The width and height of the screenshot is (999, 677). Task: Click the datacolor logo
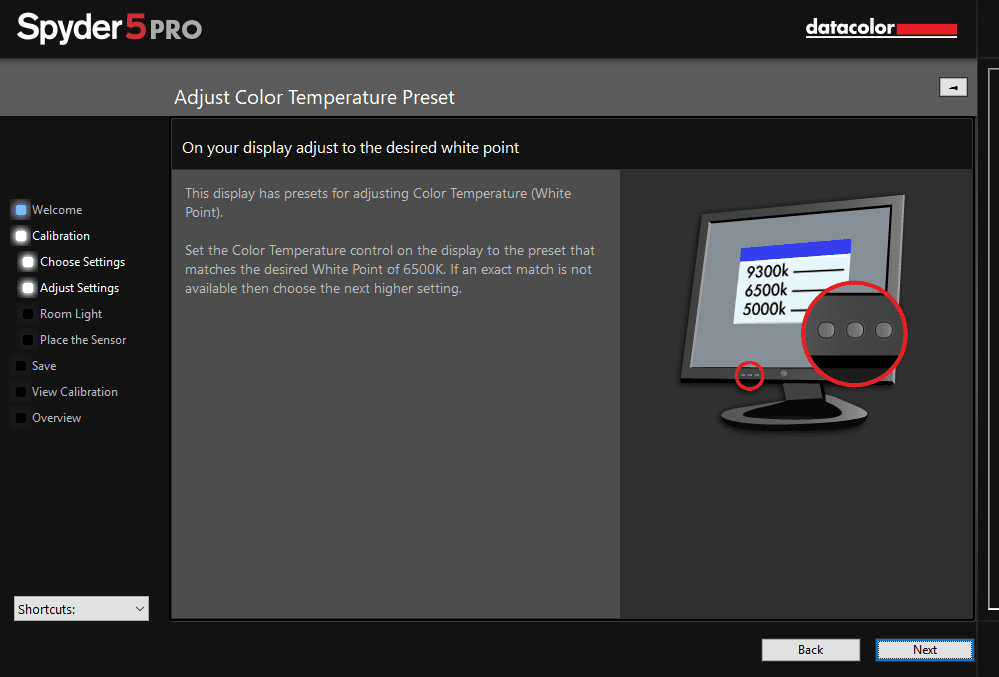tap(881, 28)
